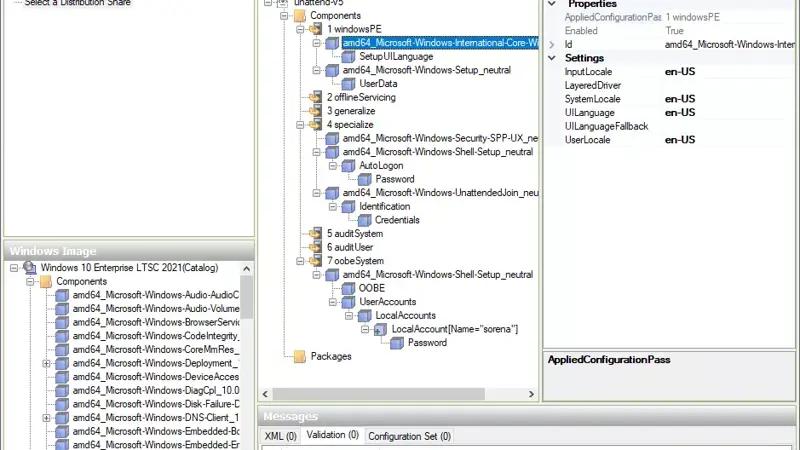Collapse the Windows-Setup_neutral node
The image size is (800, 450).
point(316,70)
